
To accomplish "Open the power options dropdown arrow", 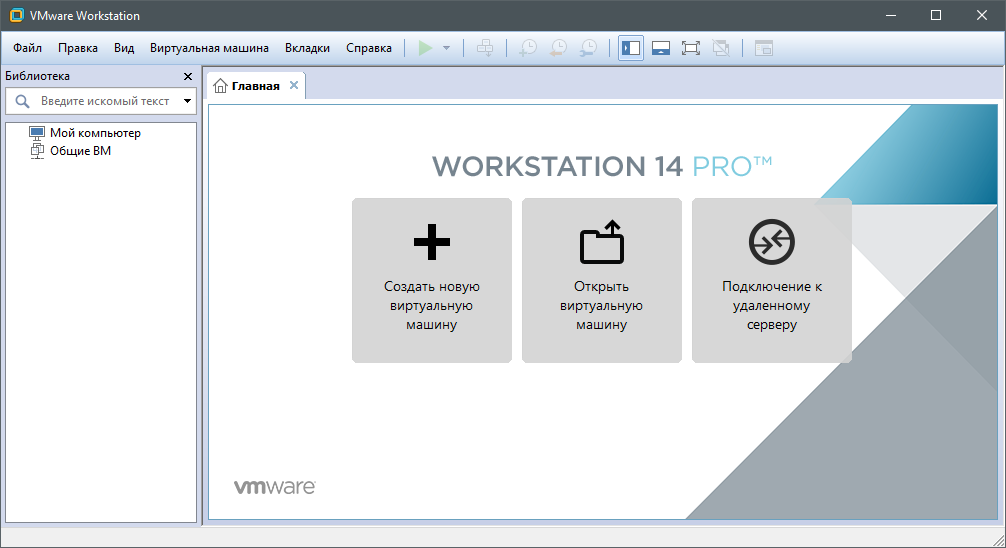I will pos(447,48).
